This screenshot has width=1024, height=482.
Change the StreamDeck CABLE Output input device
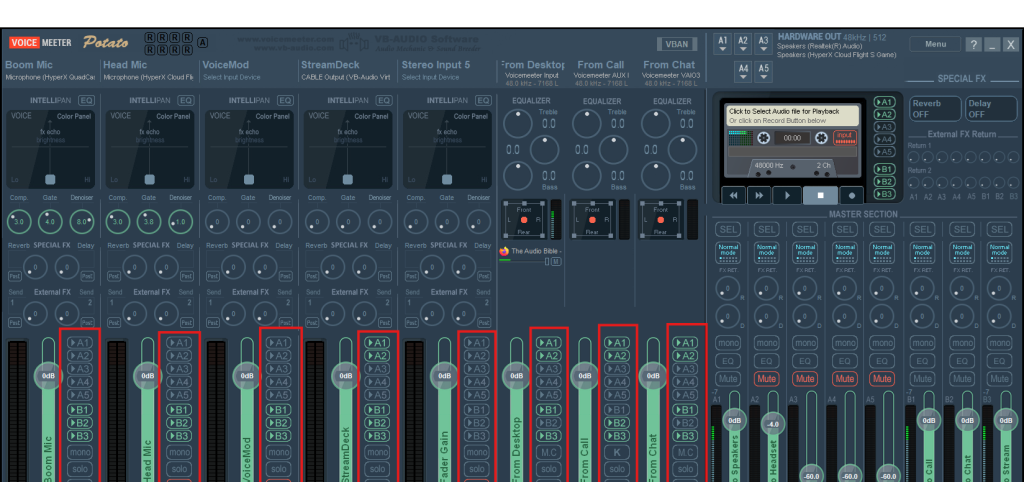pos(344,77)
